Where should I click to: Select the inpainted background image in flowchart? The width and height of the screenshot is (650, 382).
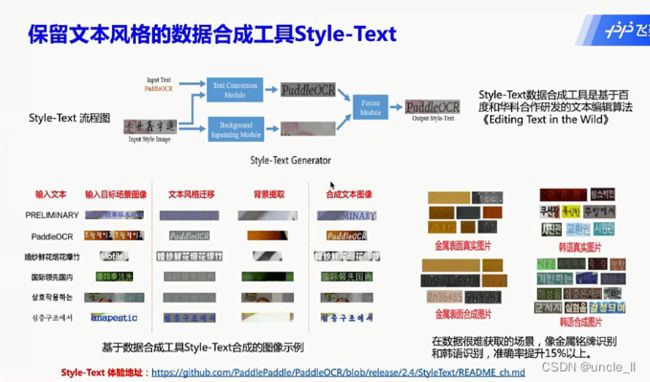(308, 128)
